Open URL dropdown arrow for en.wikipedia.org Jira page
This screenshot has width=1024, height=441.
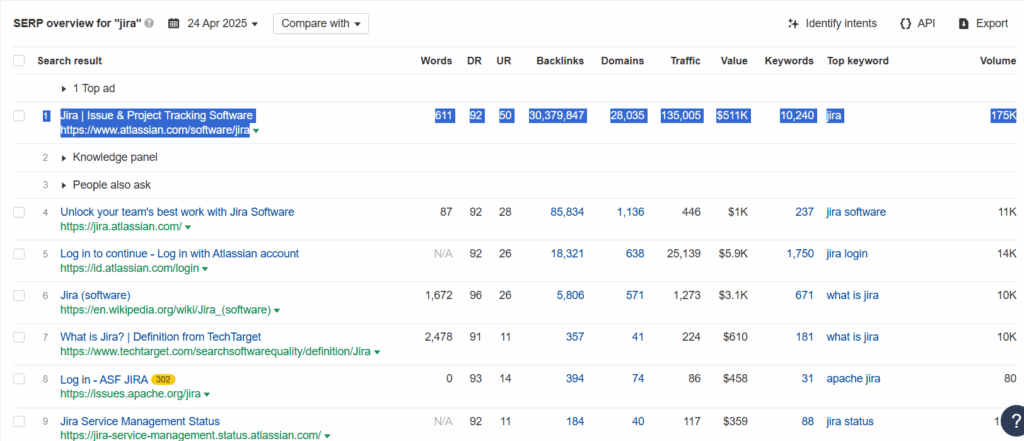point(277,310)
